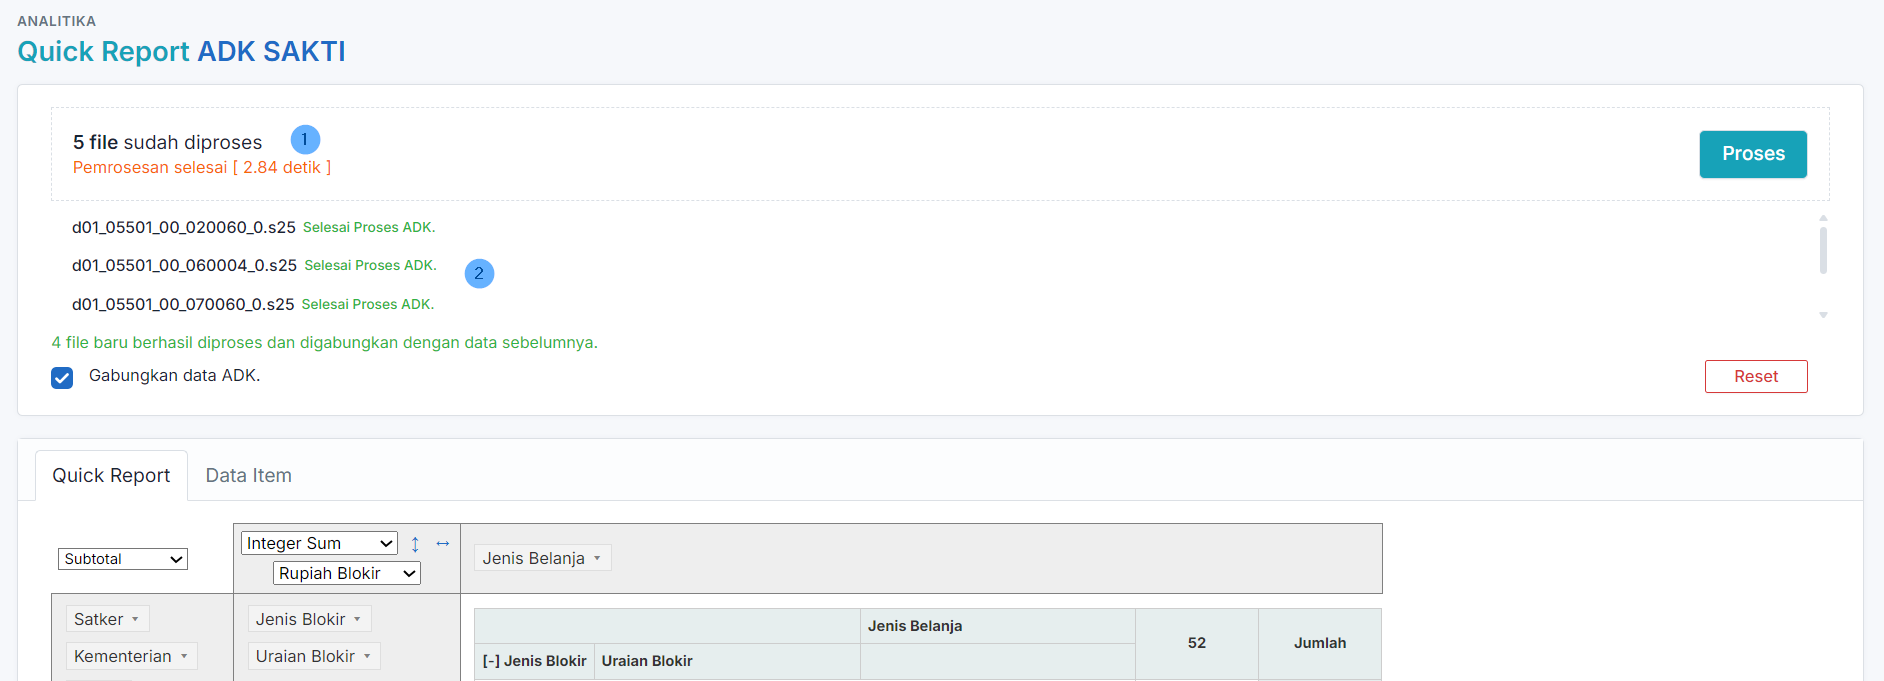Image resolution: width=1884 pixels, height=681 pixels.
Task: Click the red Reset button
Action: 1755,377
